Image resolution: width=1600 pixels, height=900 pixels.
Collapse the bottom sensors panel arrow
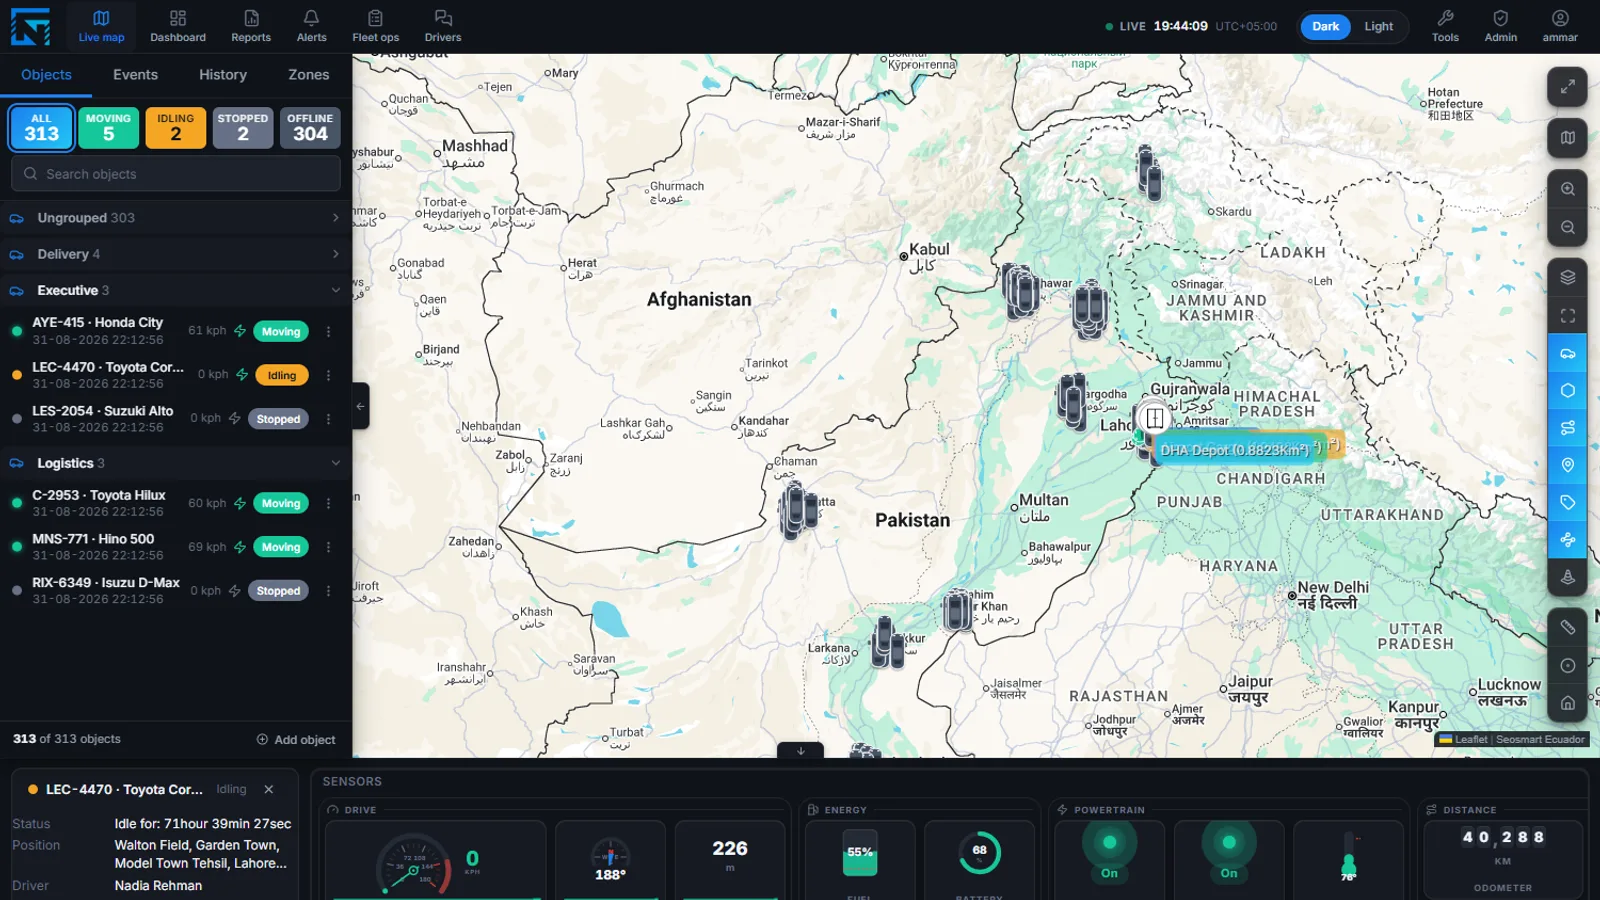[x=800, y=750]
